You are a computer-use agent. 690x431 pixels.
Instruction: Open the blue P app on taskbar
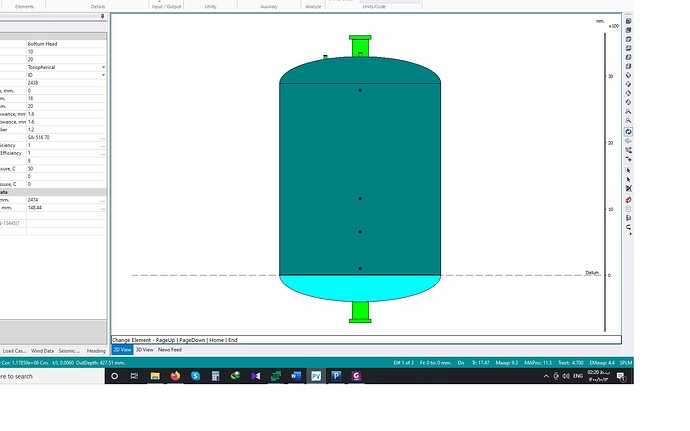pos(336,376)
